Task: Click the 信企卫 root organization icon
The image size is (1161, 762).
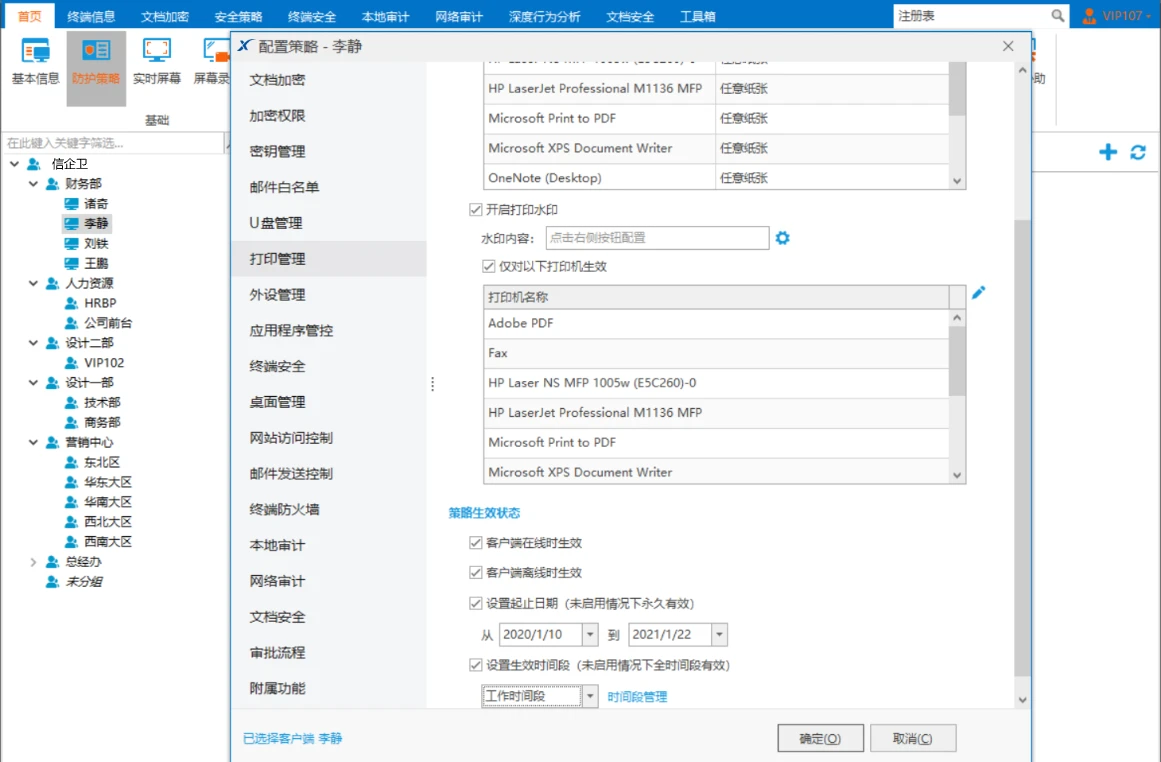Action: coord(34,164)
